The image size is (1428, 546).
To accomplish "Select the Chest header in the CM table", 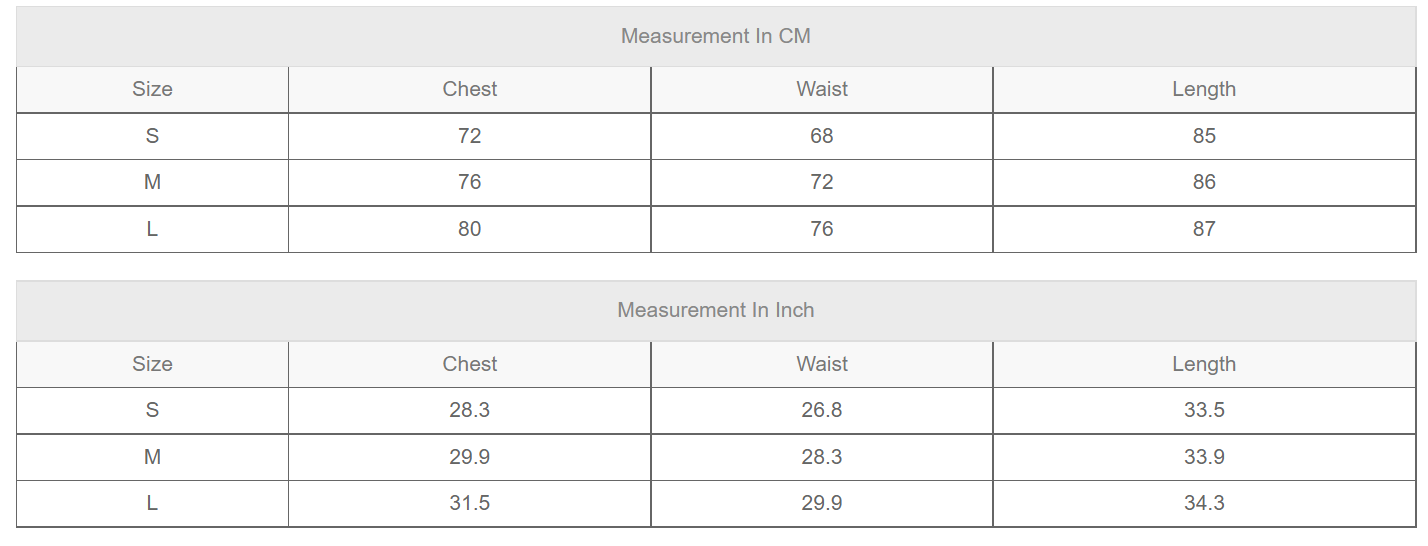I will point(469,89).
